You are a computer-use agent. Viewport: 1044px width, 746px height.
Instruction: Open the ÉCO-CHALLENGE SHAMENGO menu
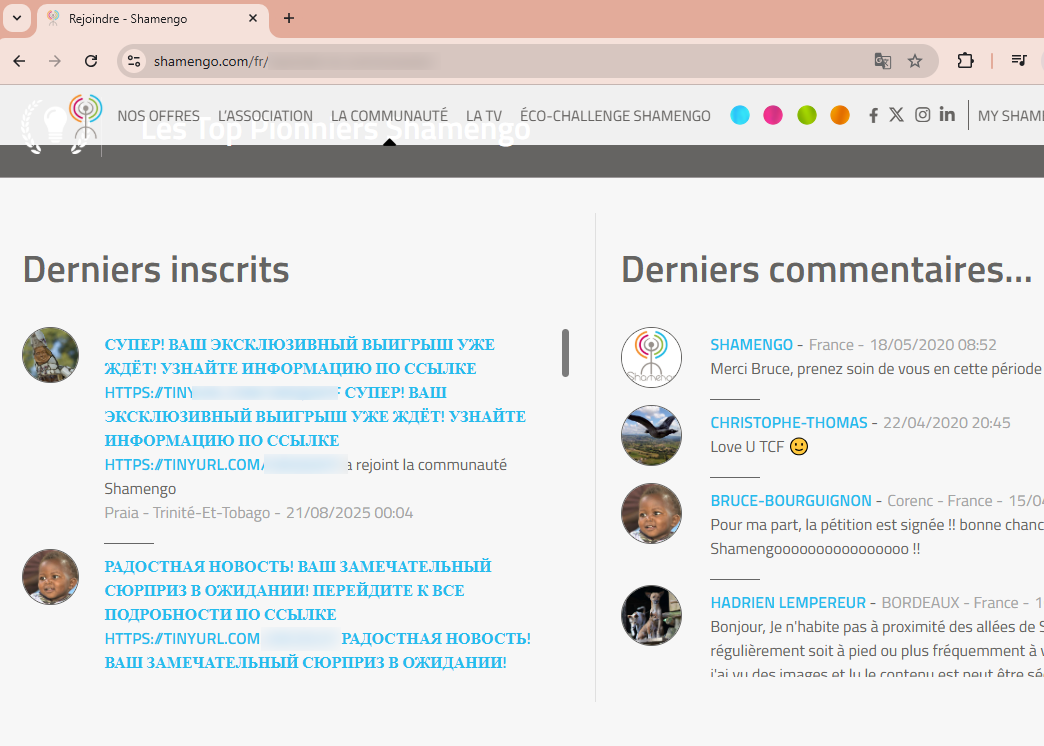pos(615,116)
